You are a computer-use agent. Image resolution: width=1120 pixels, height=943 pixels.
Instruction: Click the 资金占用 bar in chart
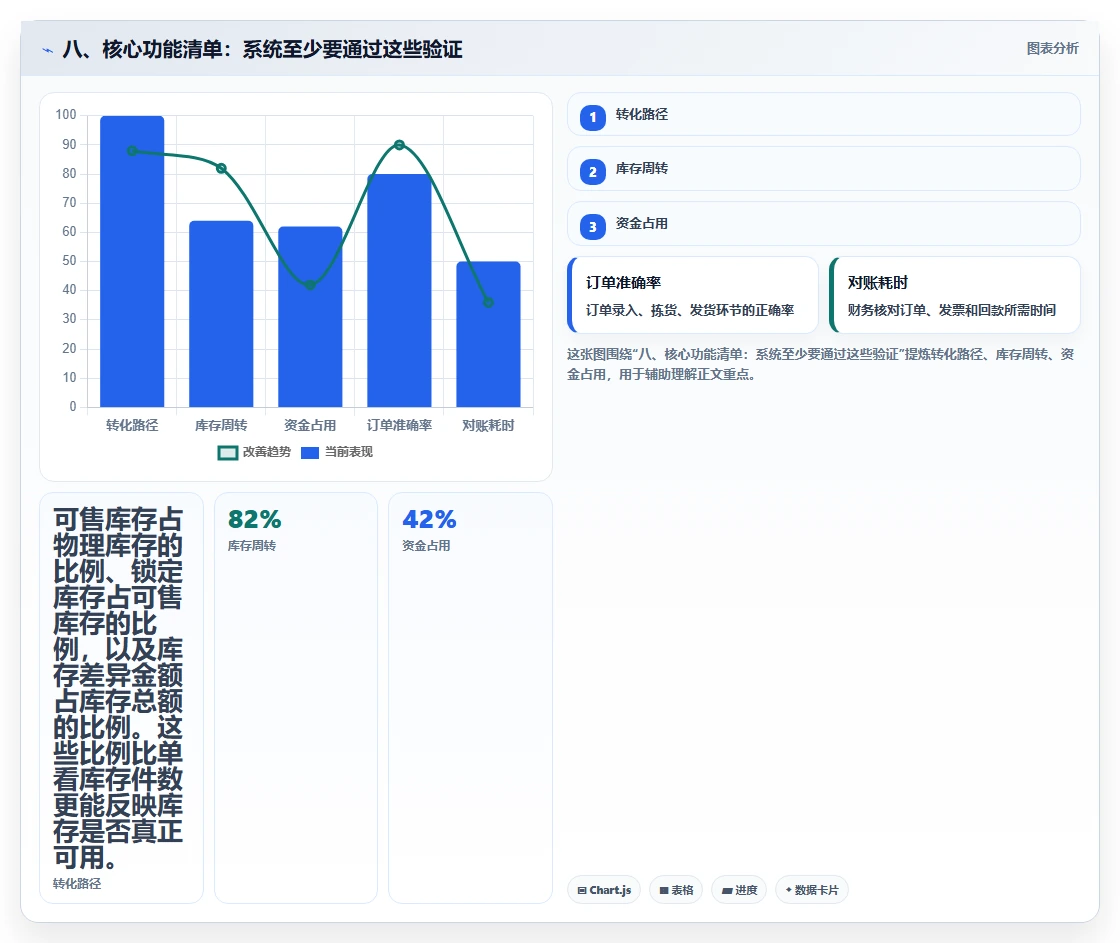pyautogui.click(x=310, y=317)
